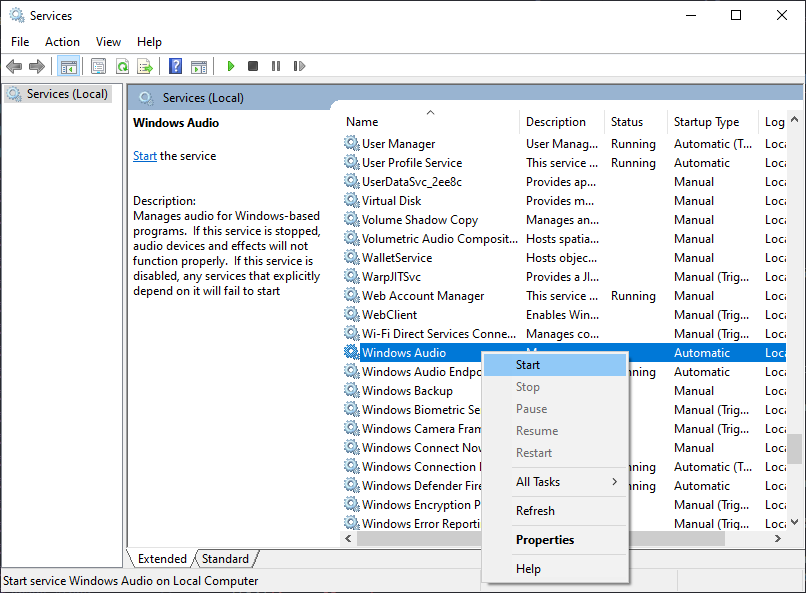Open the View menu
Image resolution: width=806 pixels, height=593 pixels.
(x=108, y=42)
